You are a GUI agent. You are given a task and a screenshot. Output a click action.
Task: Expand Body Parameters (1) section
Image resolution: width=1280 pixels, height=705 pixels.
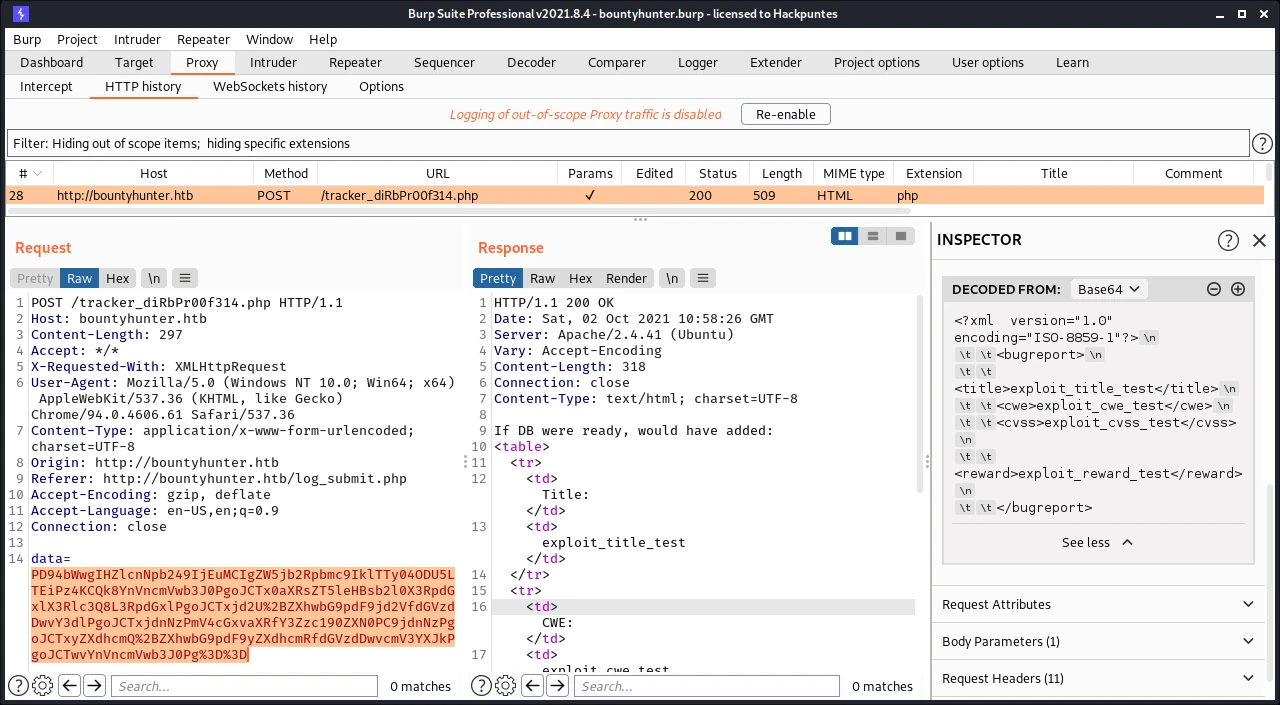tap(1097, 641)
